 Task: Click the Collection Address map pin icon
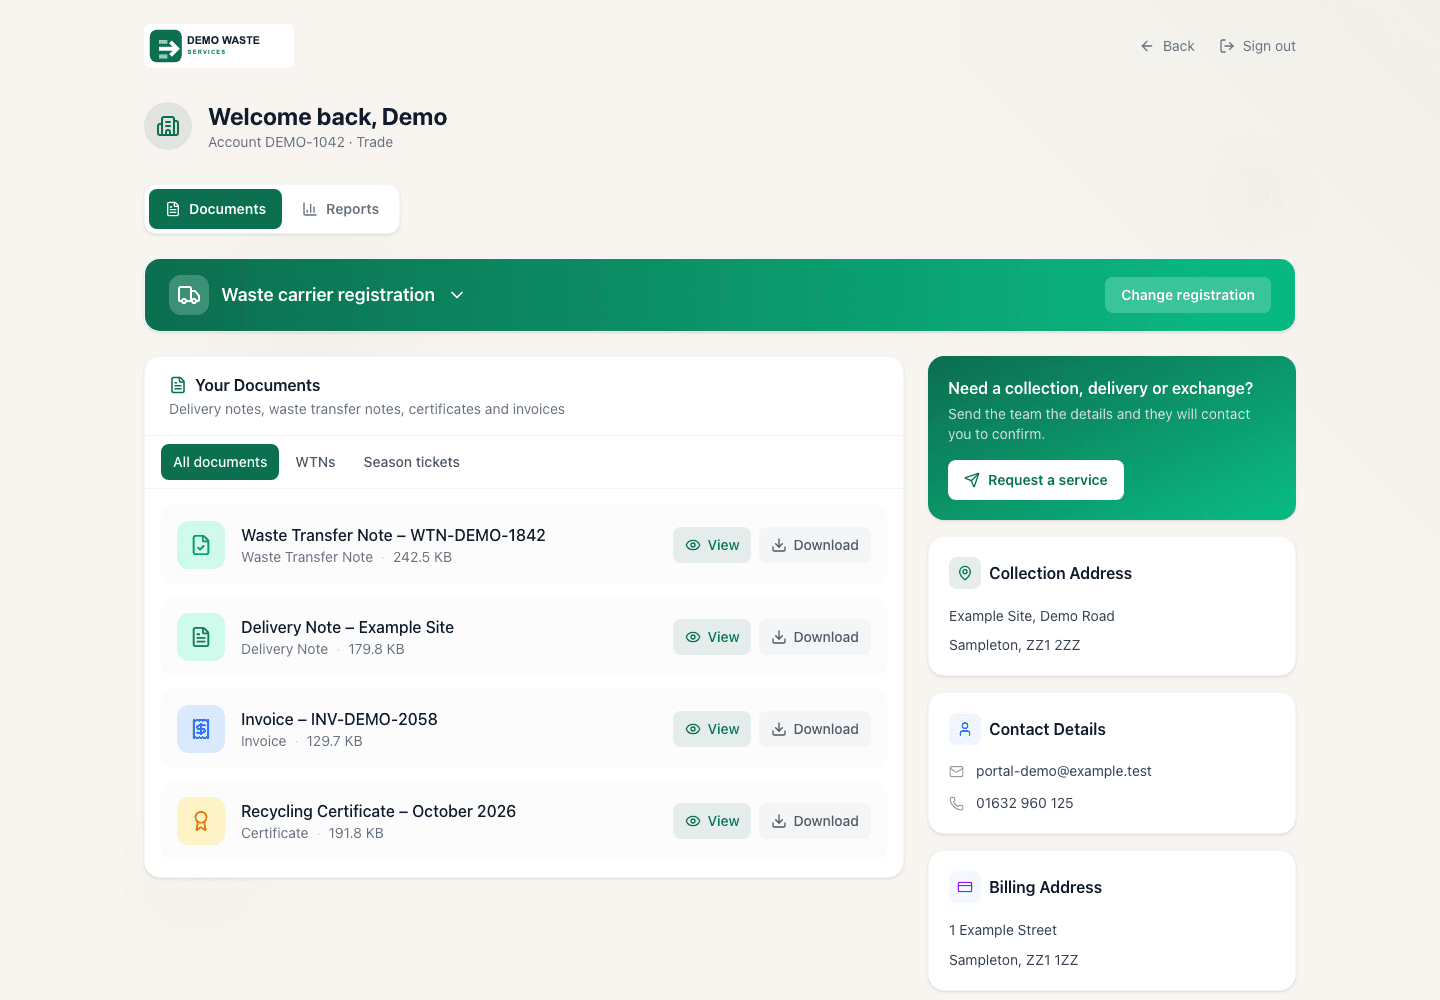[965, 573]
